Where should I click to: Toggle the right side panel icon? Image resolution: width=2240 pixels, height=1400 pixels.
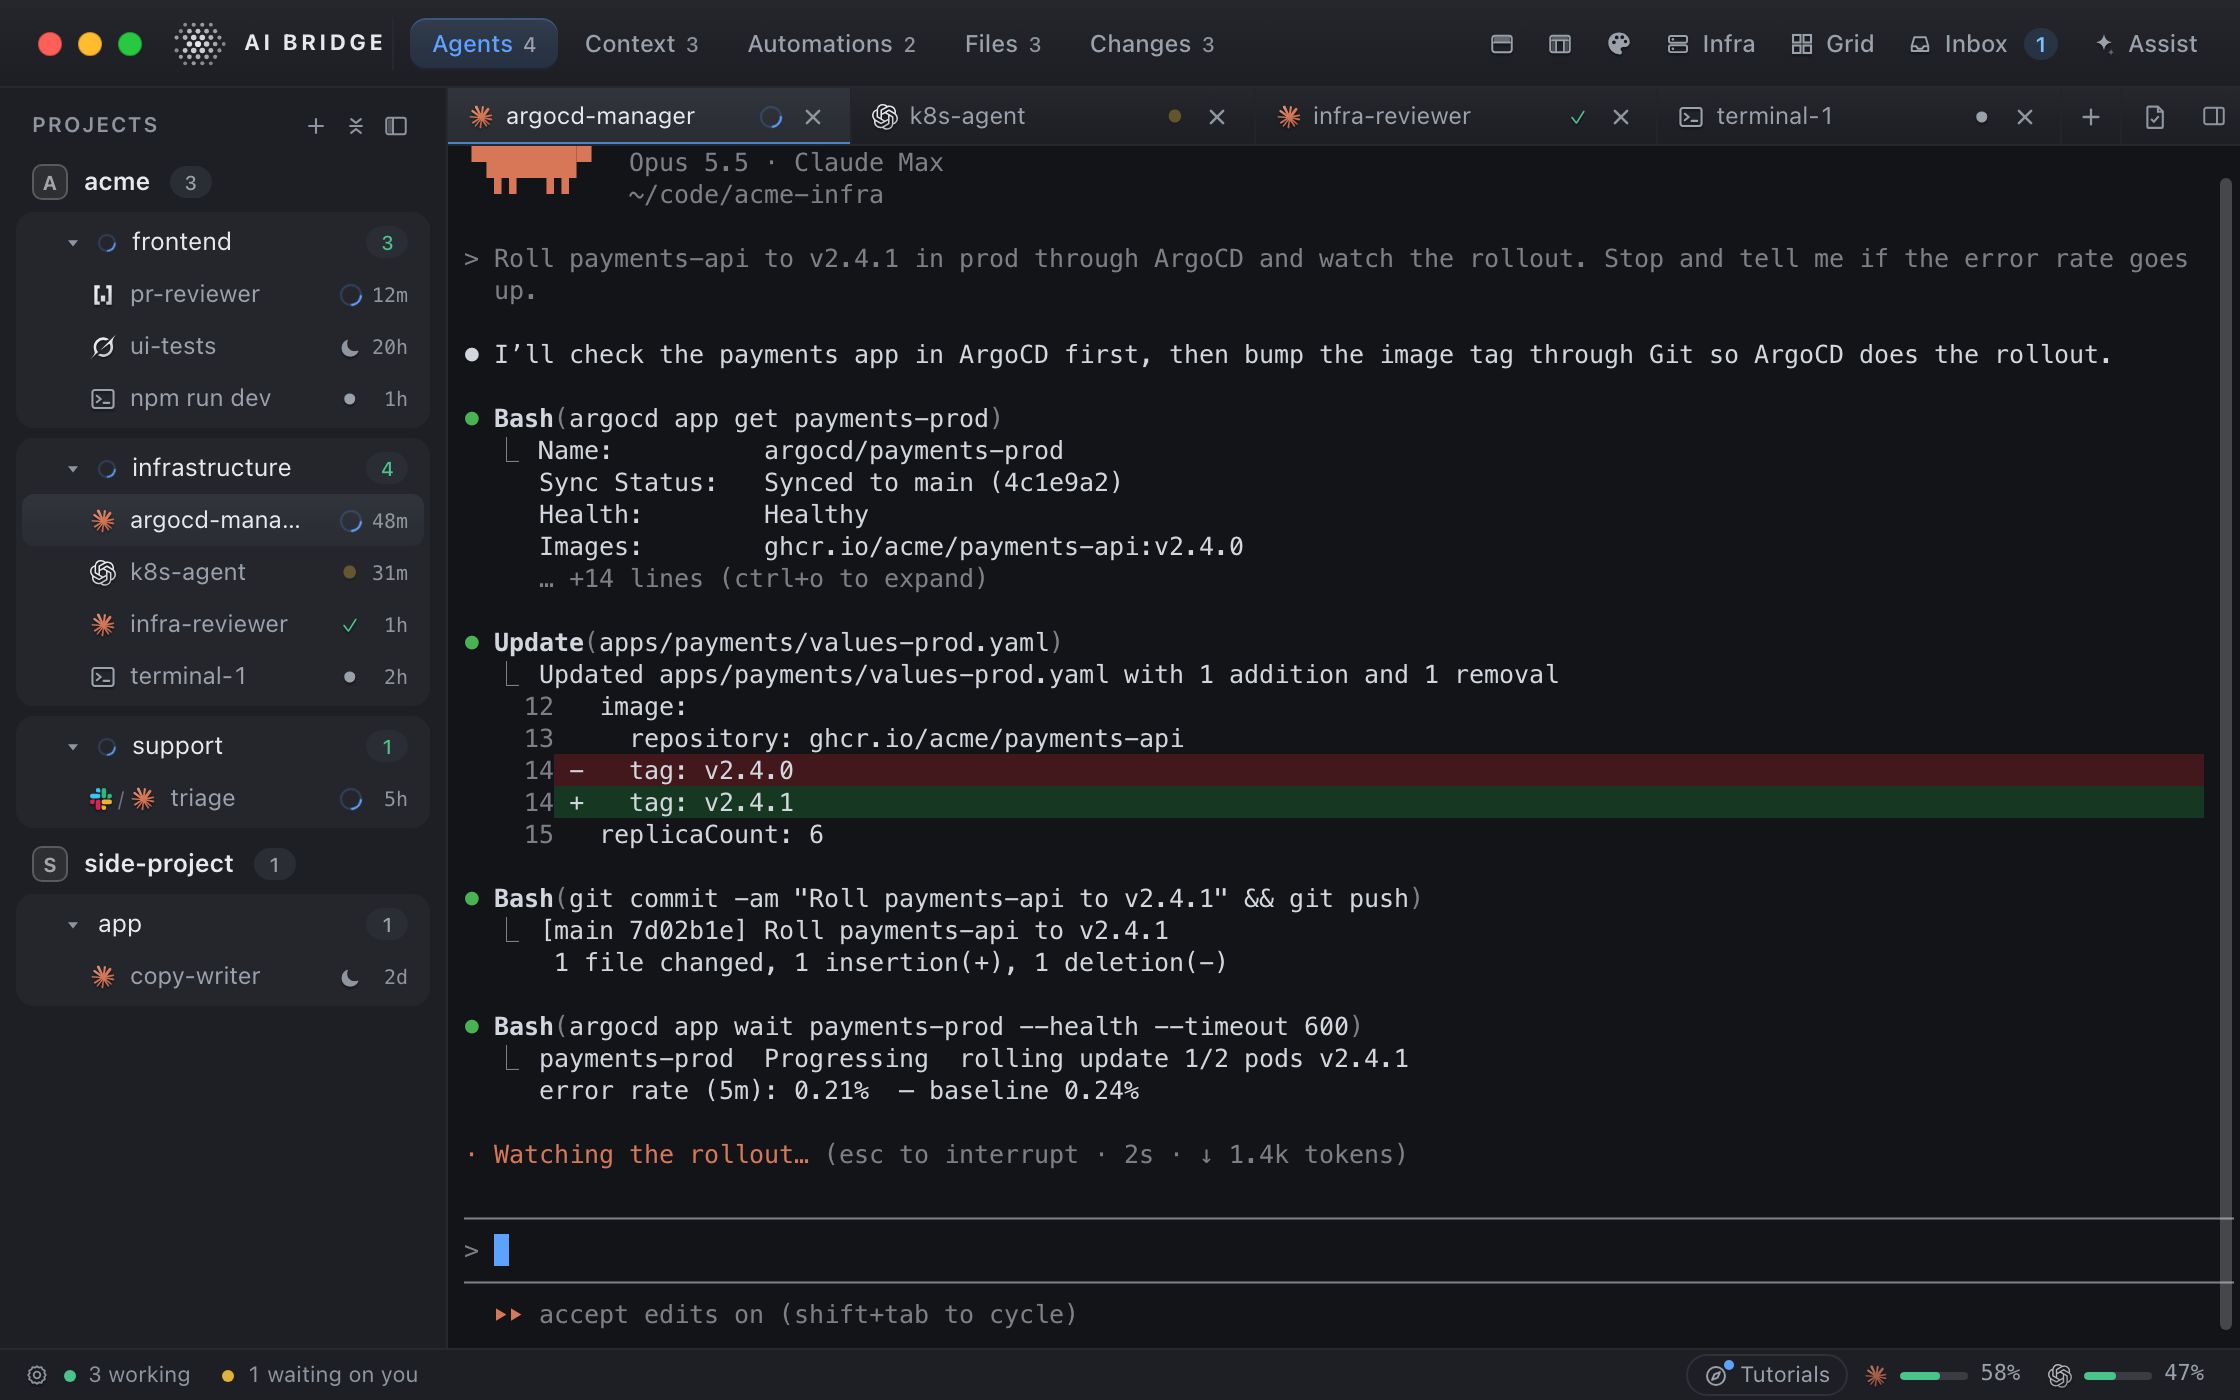pyautogui.click(x=2214, y=117)
